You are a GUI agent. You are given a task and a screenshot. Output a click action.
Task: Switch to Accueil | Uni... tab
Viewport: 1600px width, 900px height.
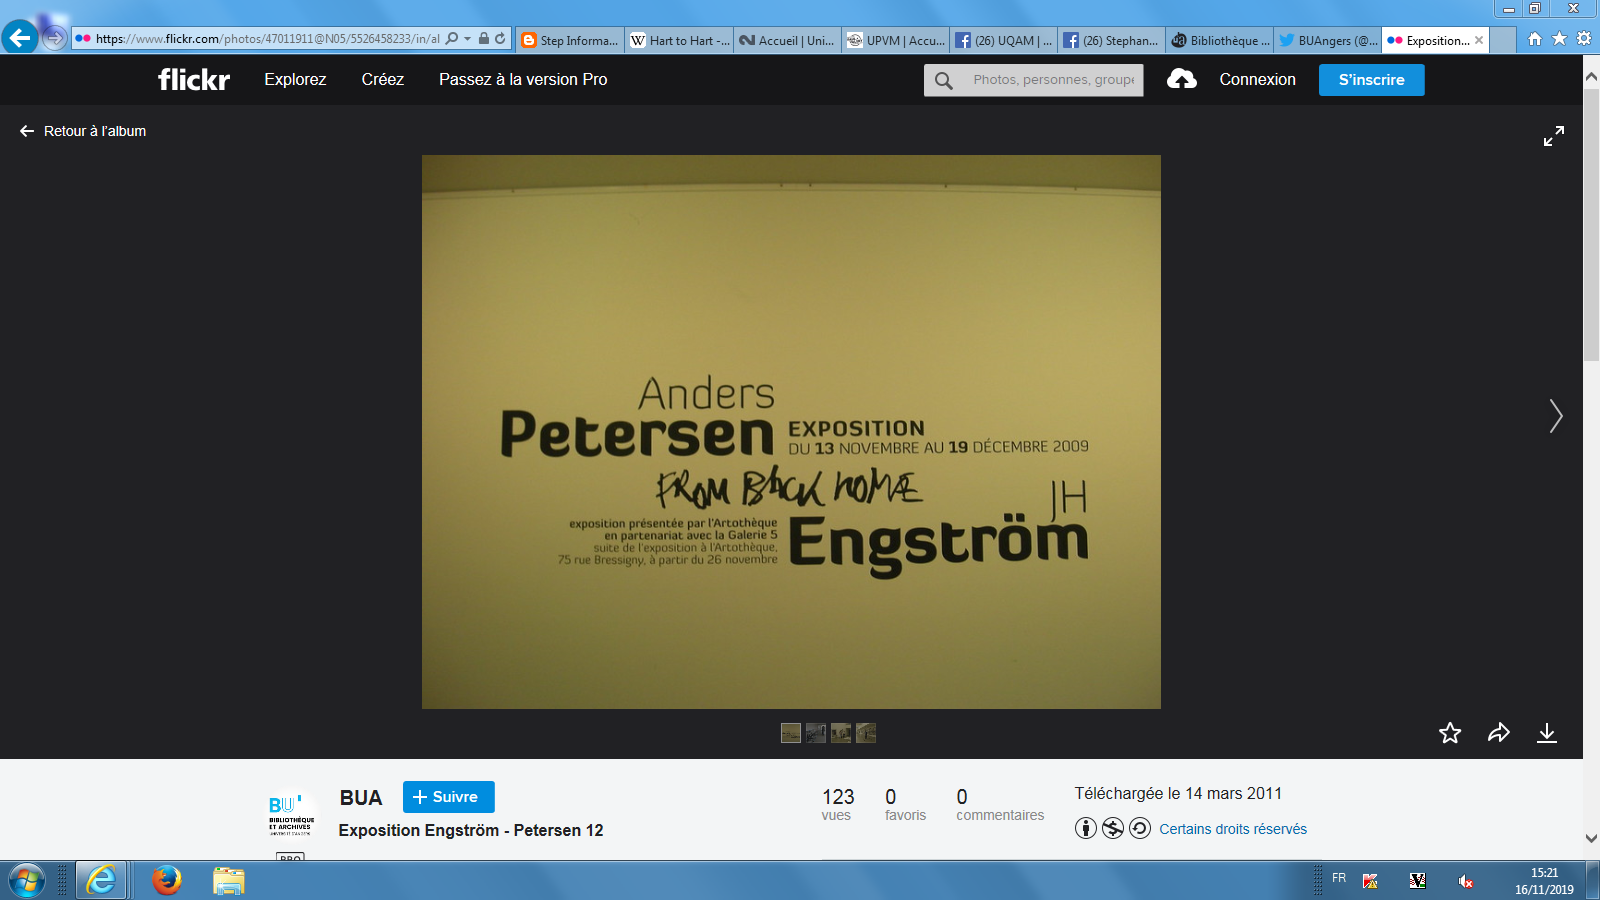click(x=788, y=40)
